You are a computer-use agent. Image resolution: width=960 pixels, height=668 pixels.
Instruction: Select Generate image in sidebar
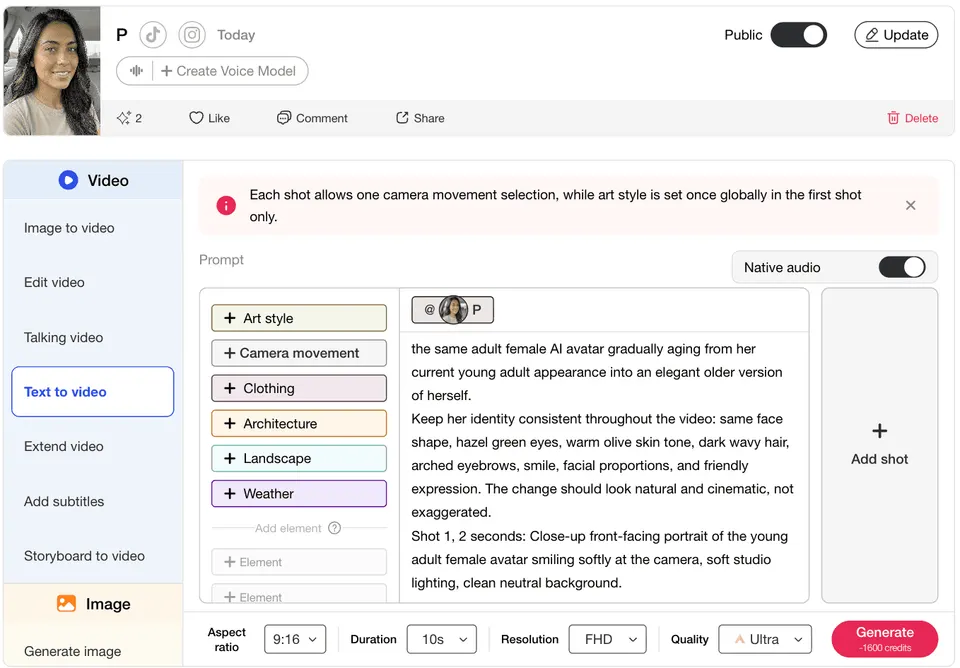coord(73,651)
